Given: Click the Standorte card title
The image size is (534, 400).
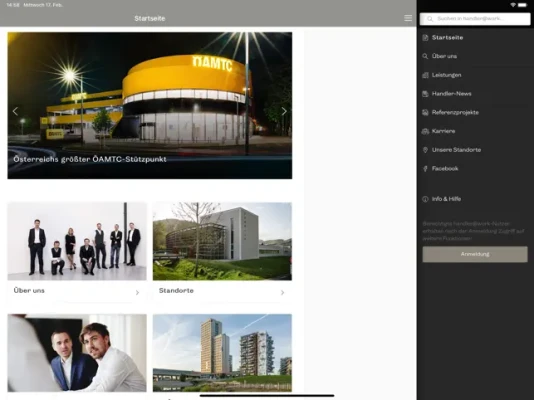Looking at the screenshot, I should tap(176, 290).
